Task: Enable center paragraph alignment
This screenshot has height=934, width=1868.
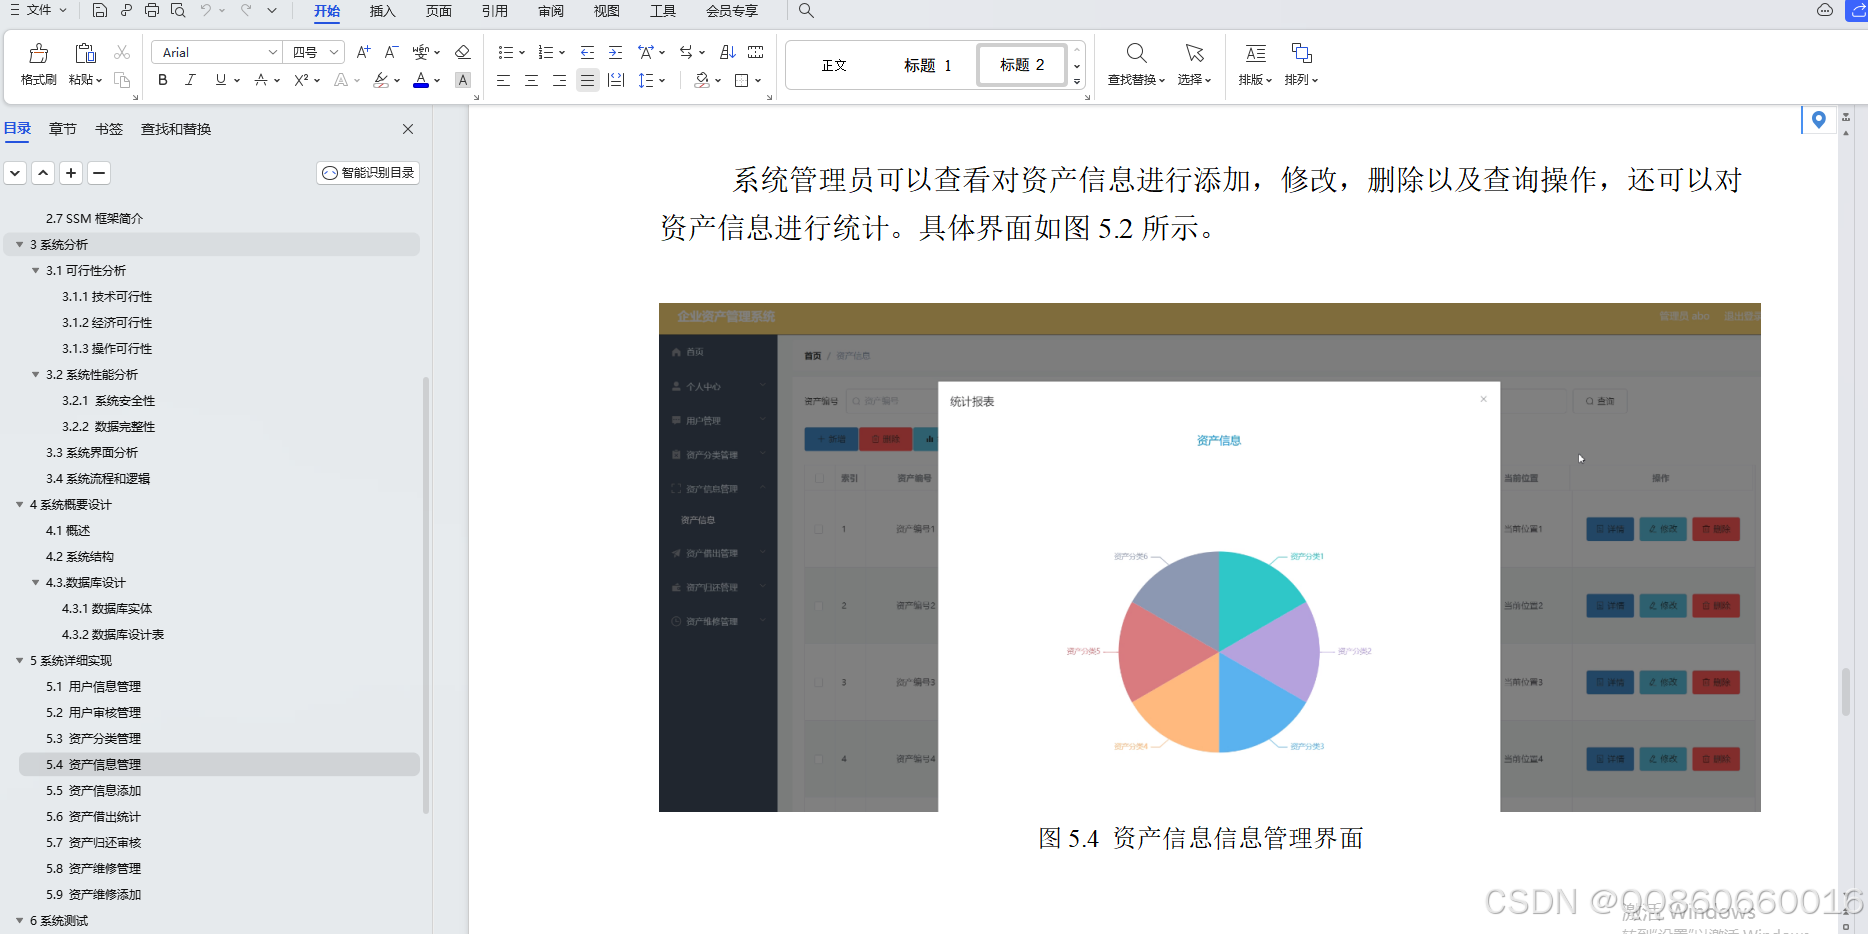Action: pos(531,80)
